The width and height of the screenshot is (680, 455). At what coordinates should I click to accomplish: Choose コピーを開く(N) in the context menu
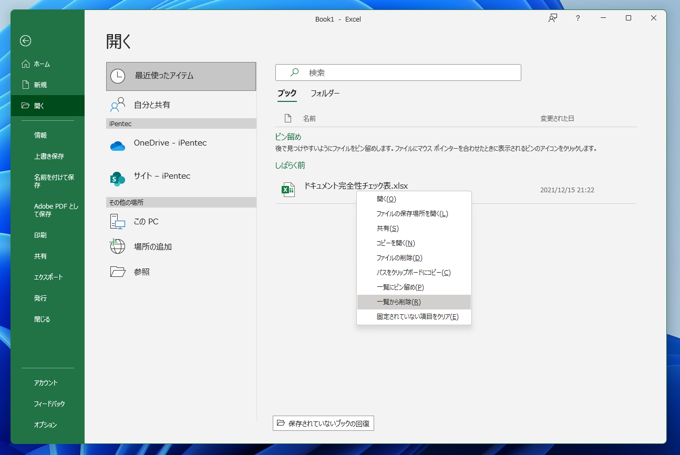click(414, 243)
